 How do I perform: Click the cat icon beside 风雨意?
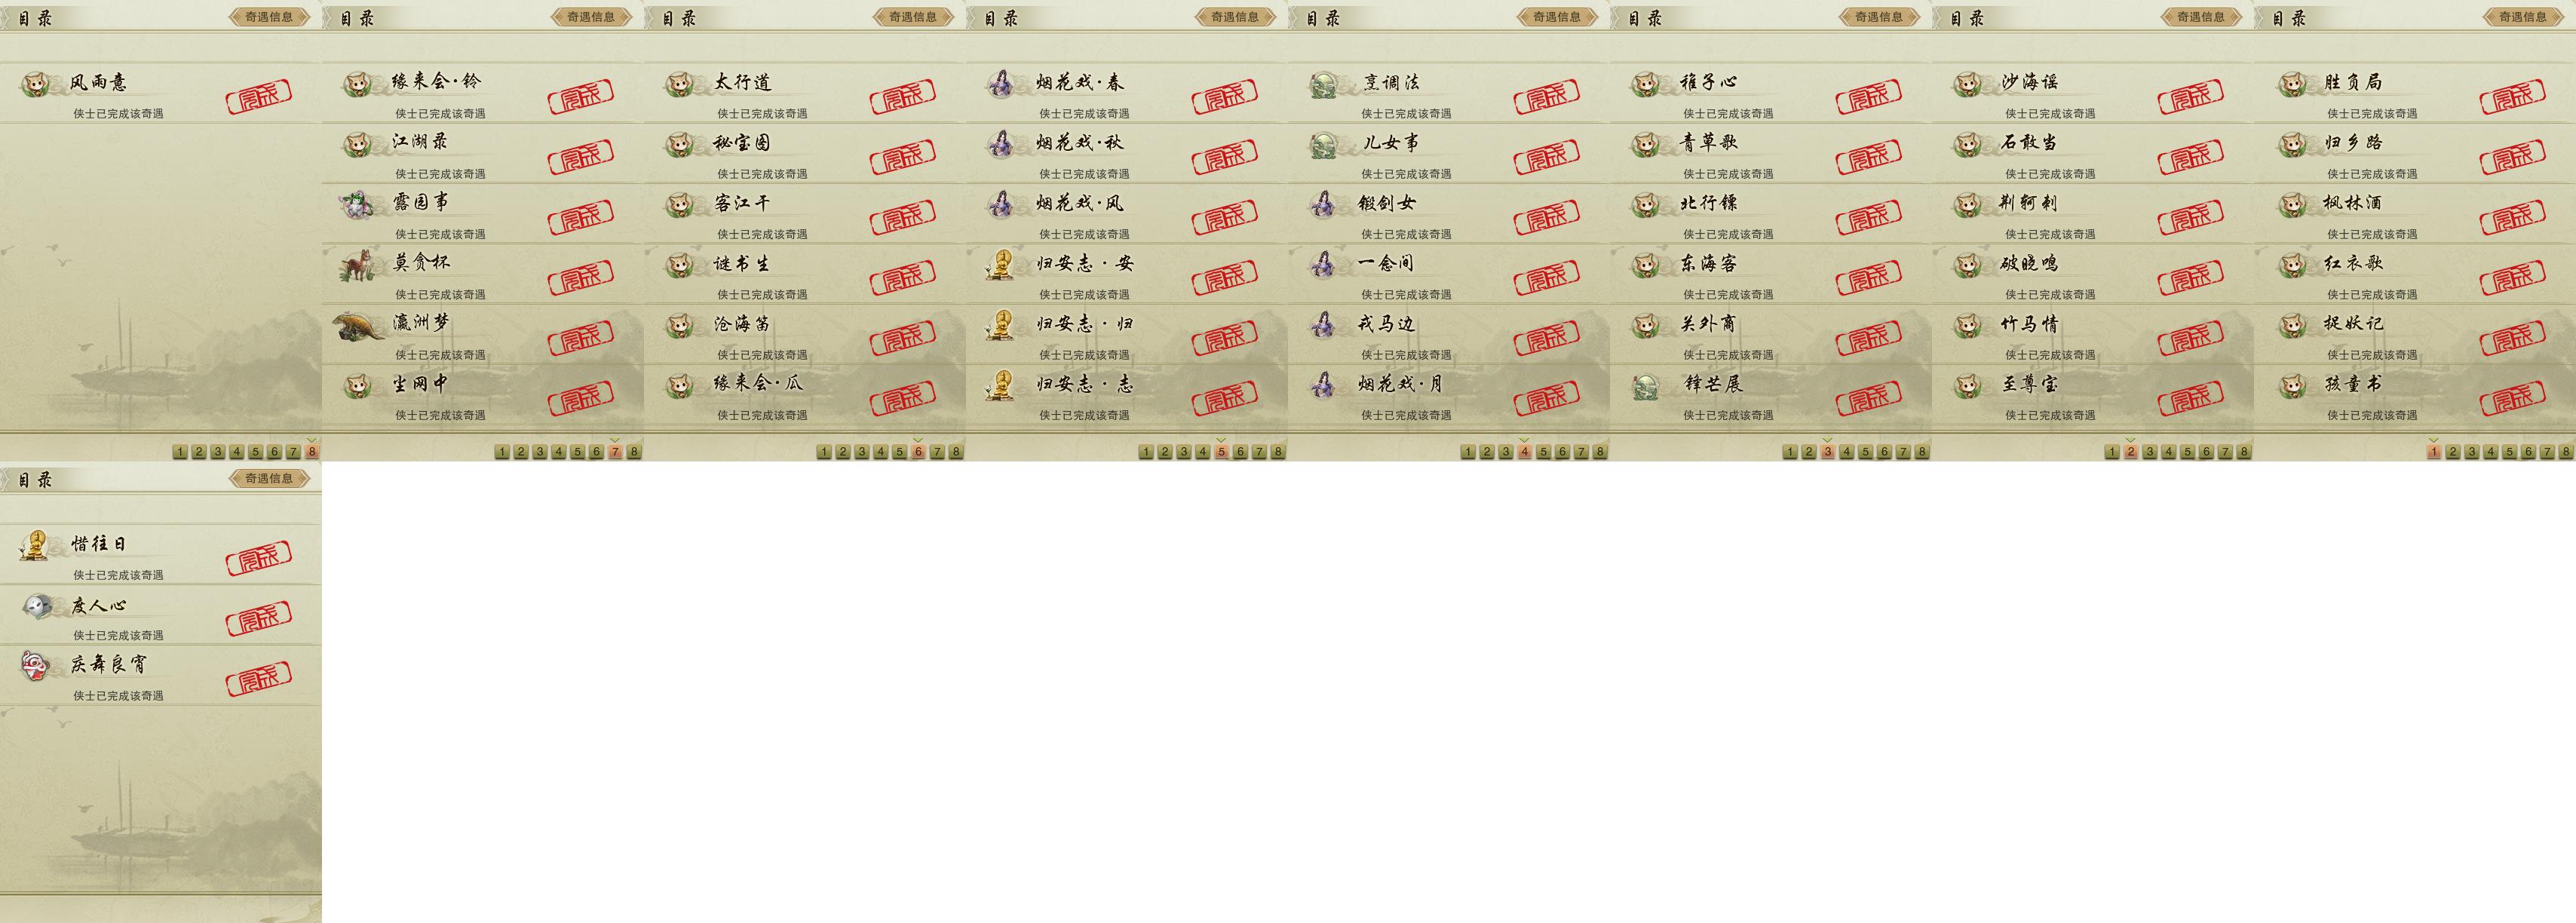(36, 84)
